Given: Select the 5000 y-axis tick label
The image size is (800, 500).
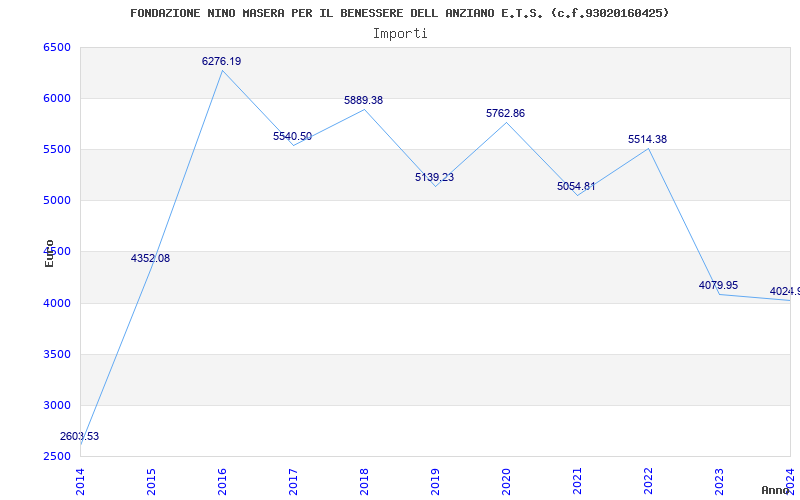Looking at the screenshot, I should (57, 201).
